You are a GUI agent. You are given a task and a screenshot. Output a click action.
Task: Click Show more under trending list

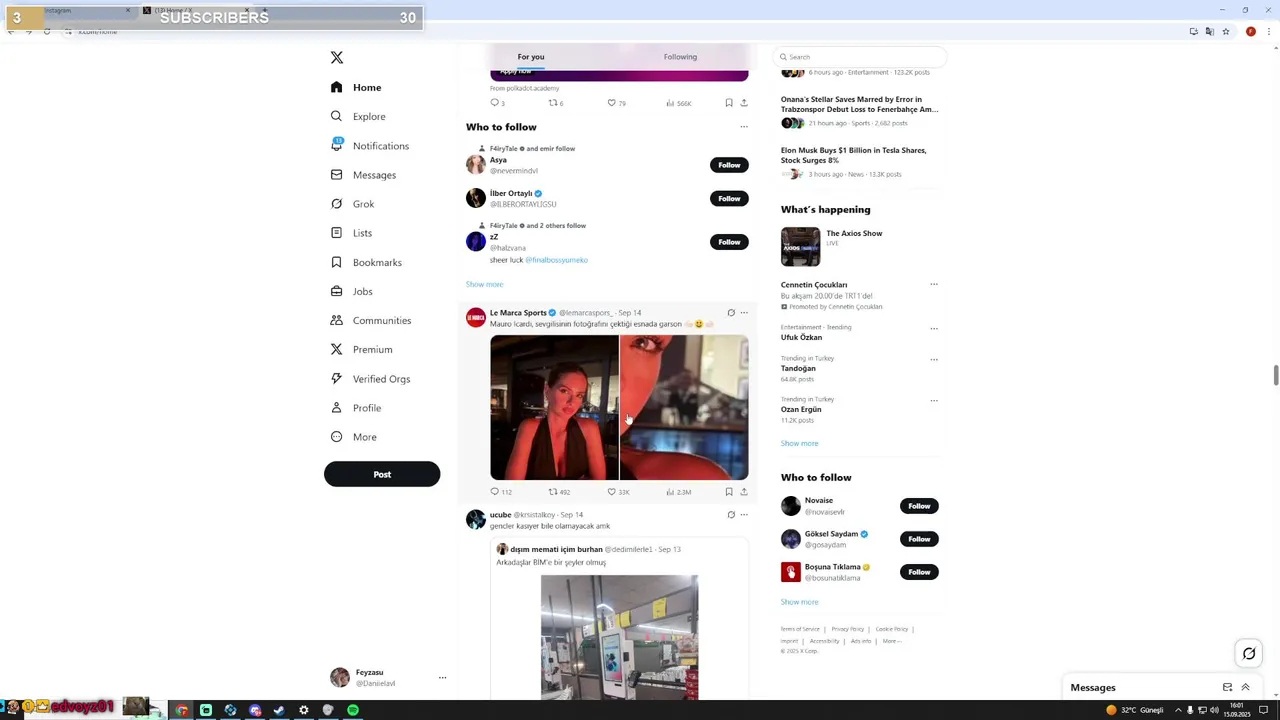pos(799,443)
